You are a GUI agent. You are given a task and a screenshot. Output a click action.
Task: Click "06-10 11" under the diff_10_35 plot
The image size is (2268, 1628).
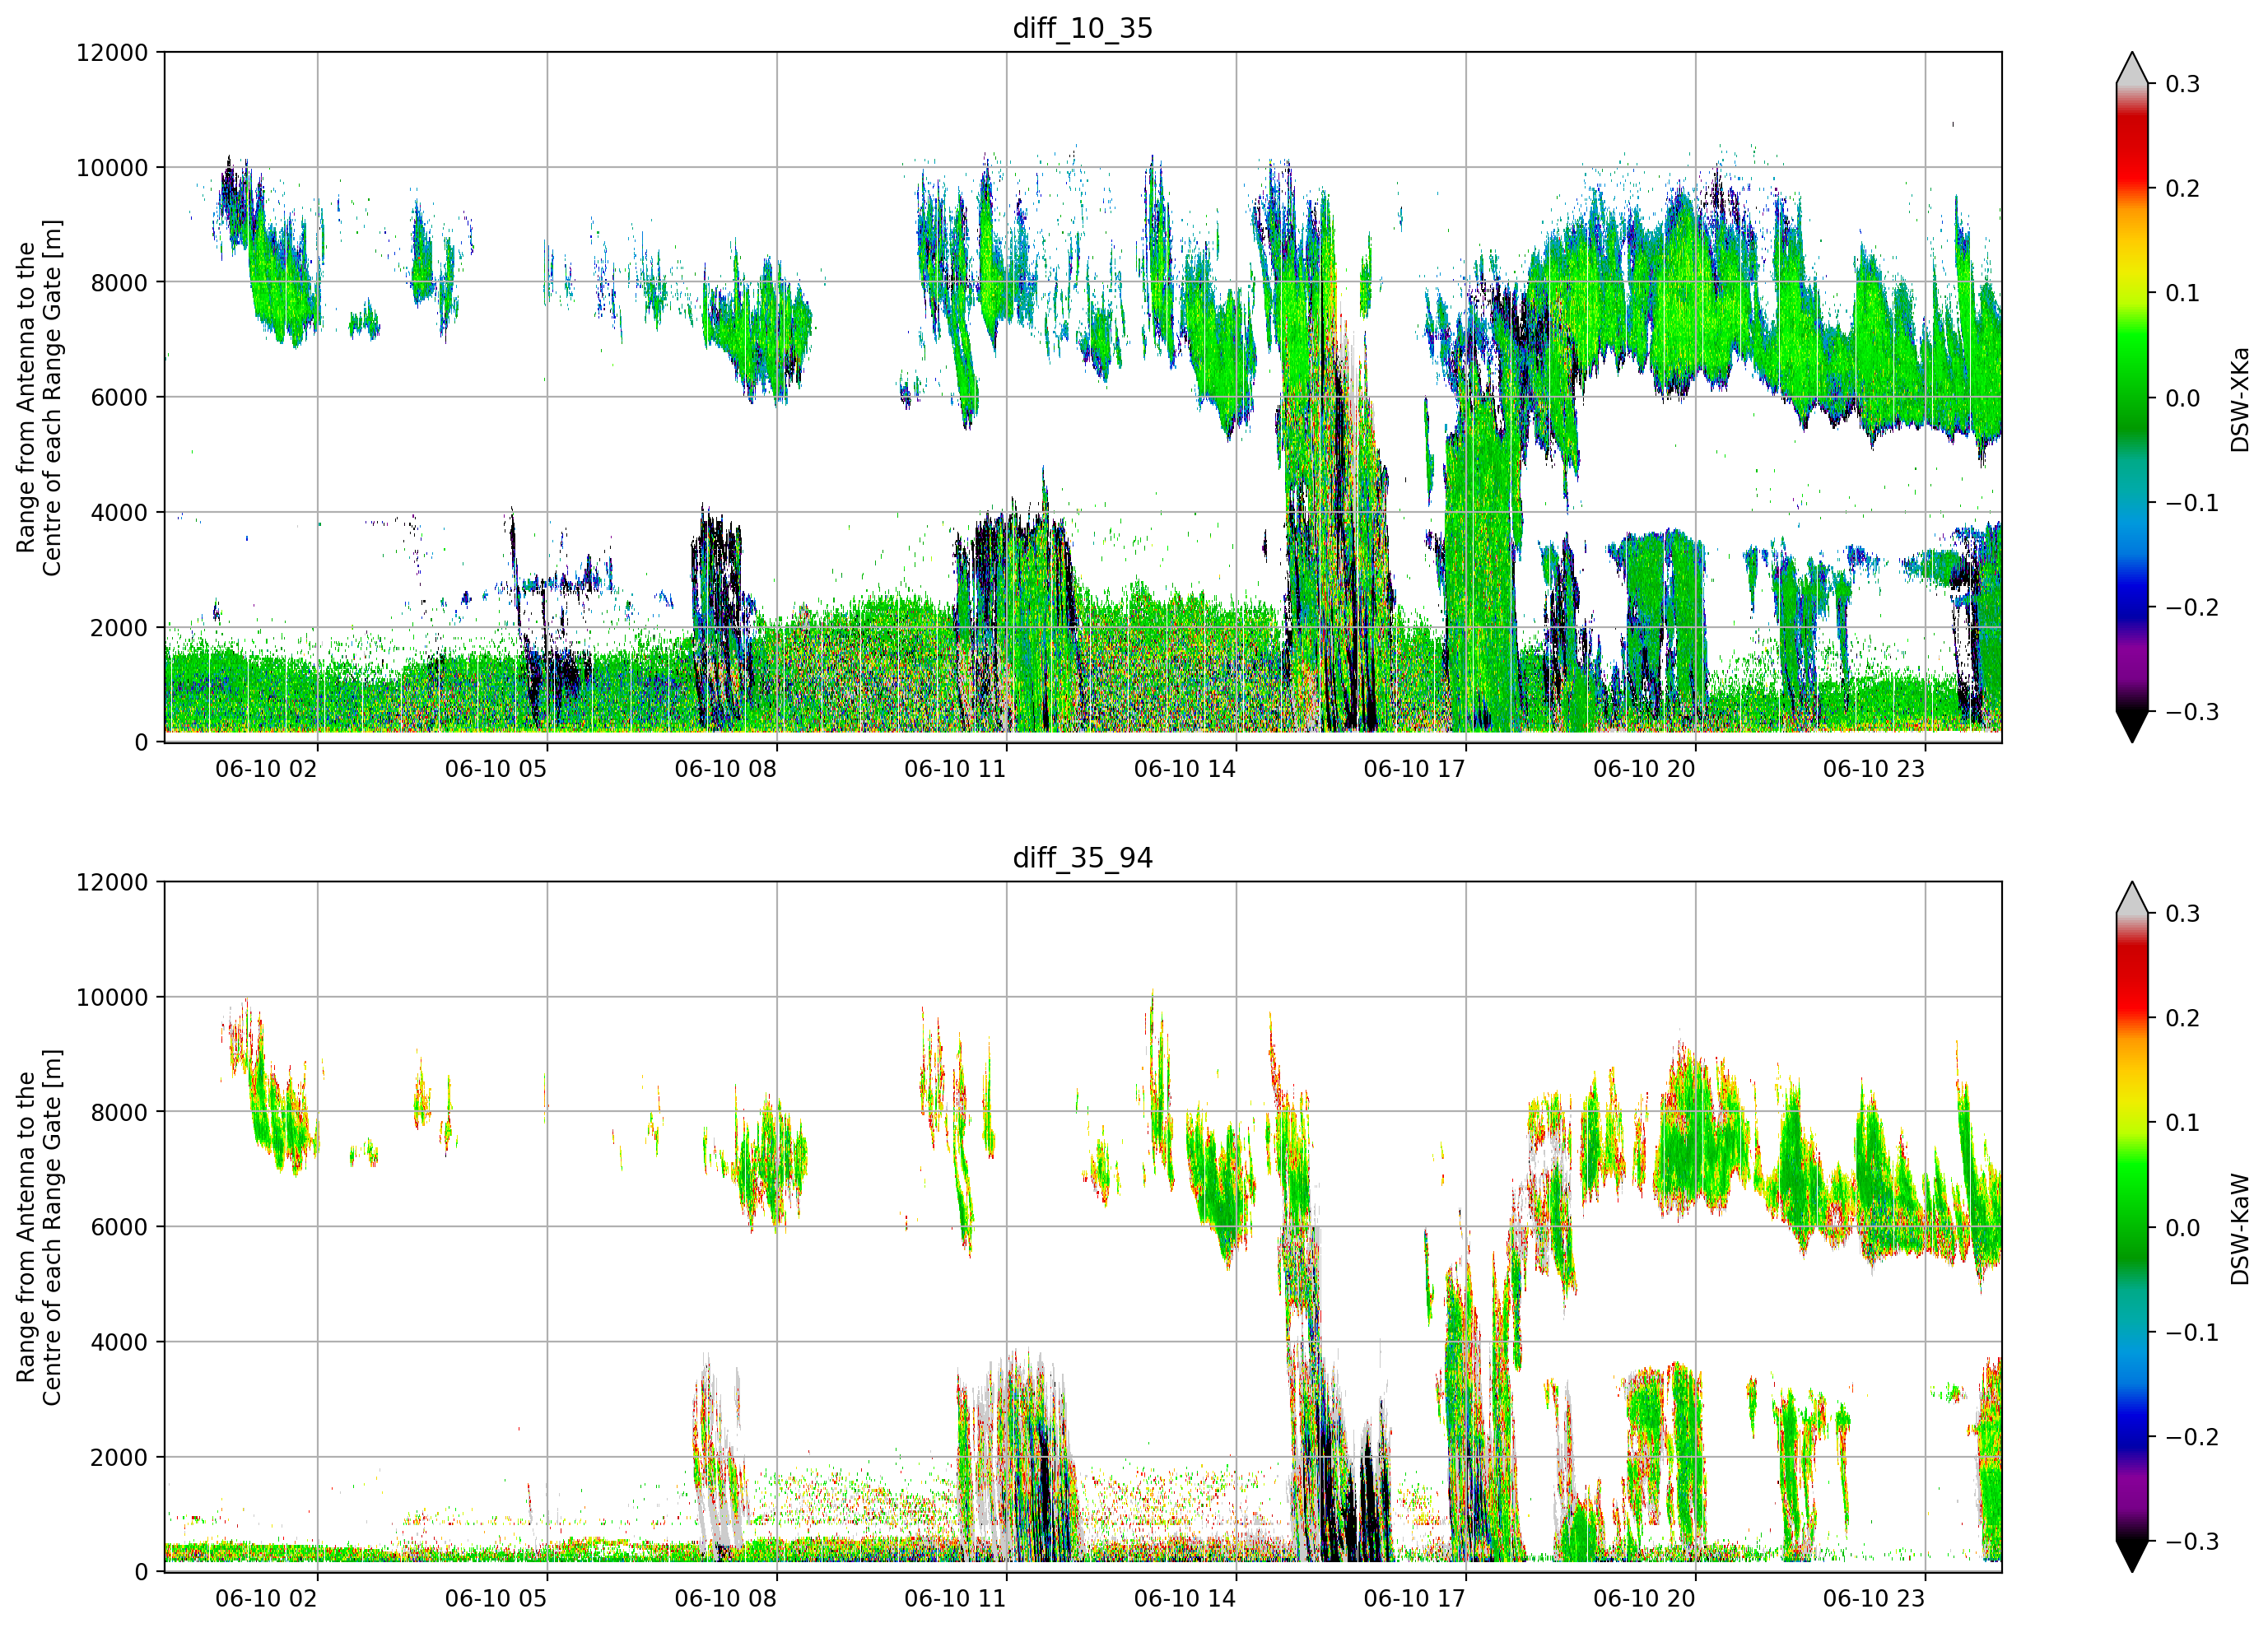(x=955, y=769)
